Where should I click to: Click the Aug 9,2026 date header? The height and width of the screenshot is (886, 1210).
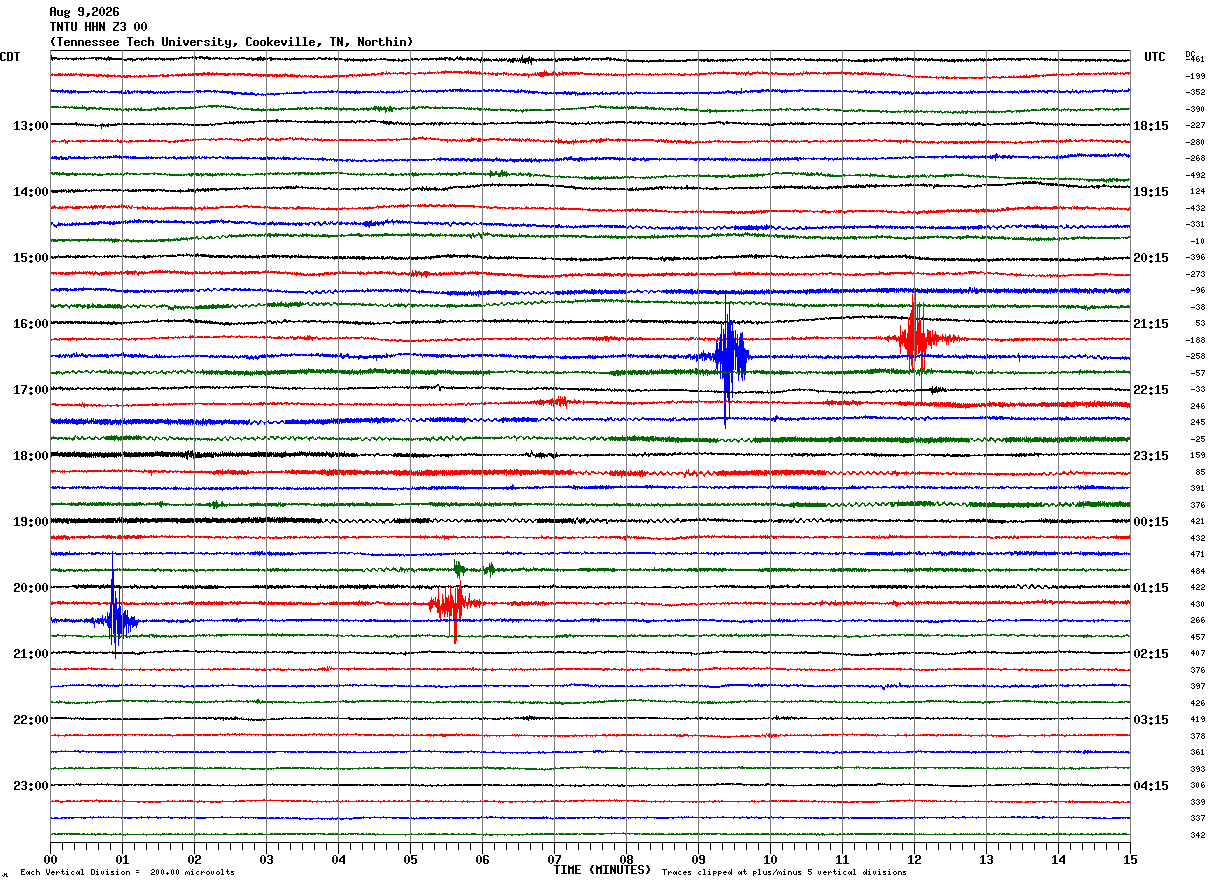[x=84, y=12]
